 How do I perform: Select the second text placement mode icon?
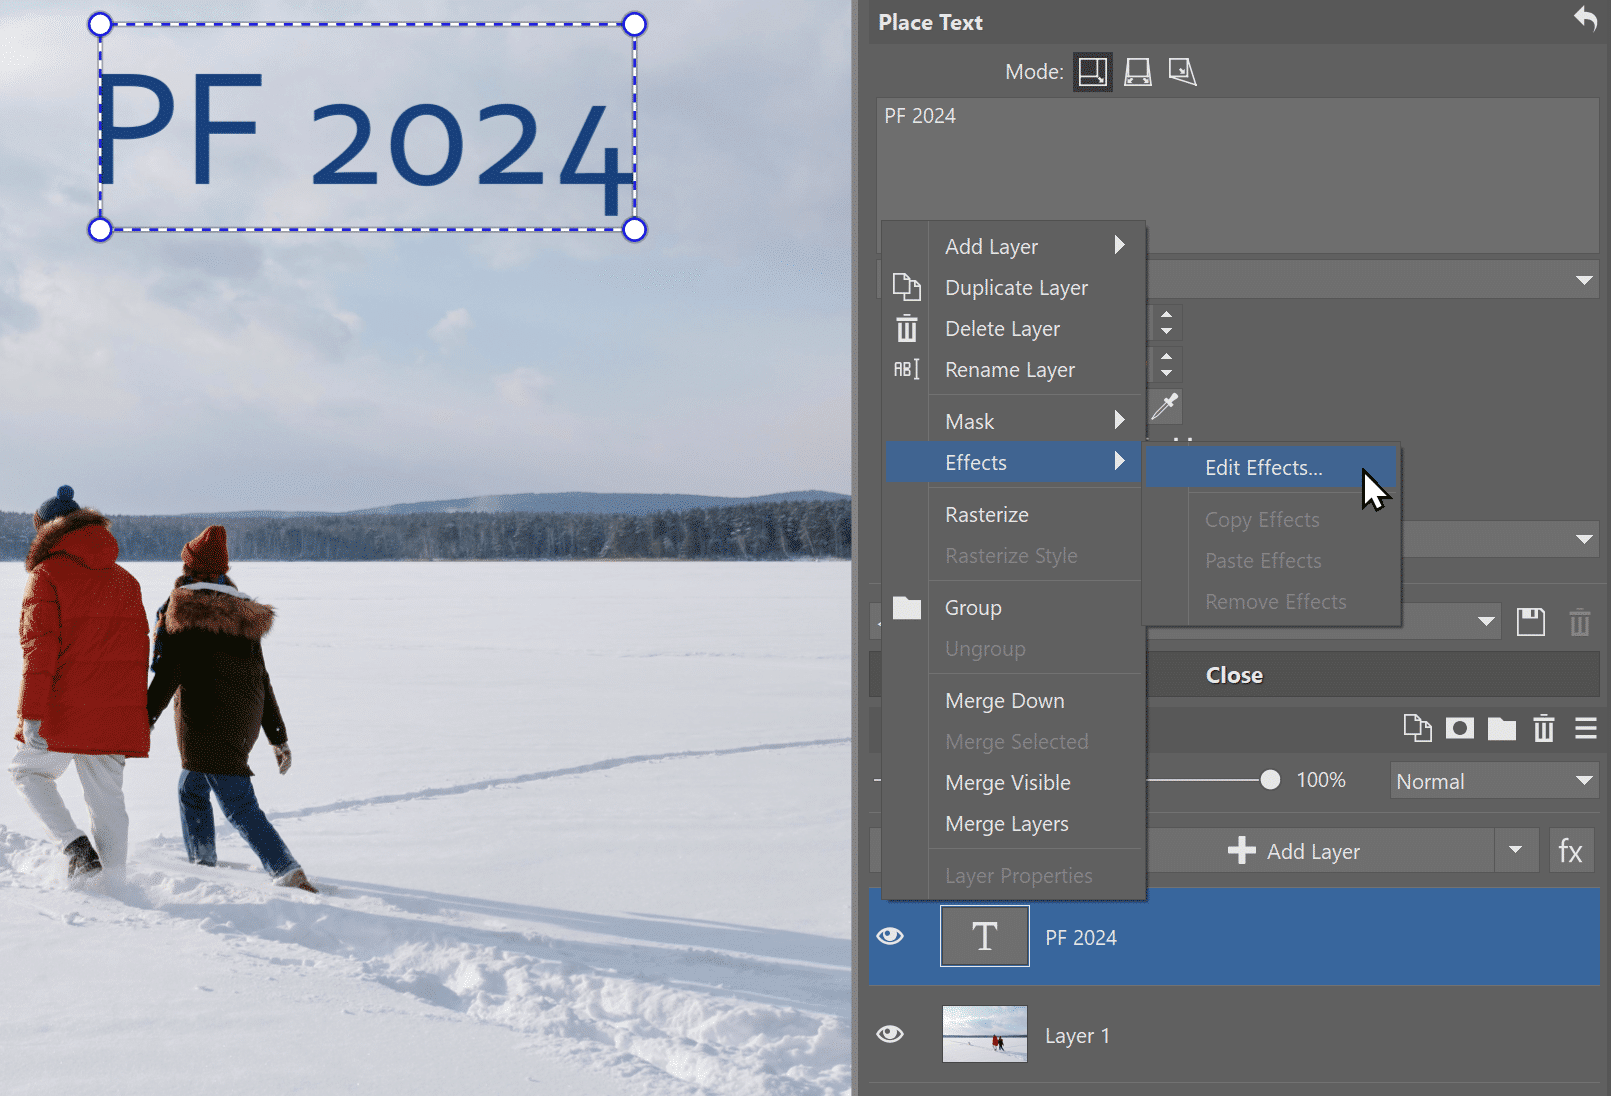pos(1137,72)
